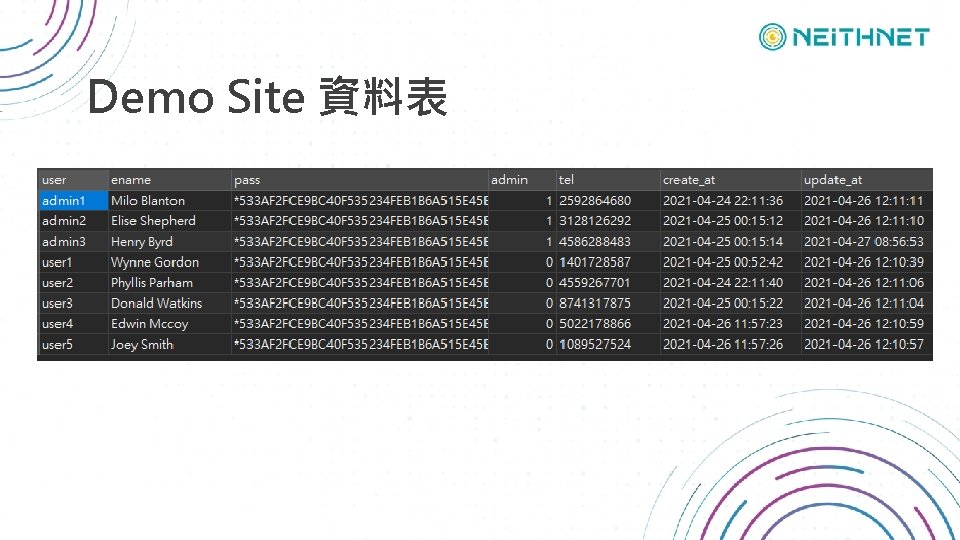Click the name 'Wynne Gordon'

tap(155, 263)
